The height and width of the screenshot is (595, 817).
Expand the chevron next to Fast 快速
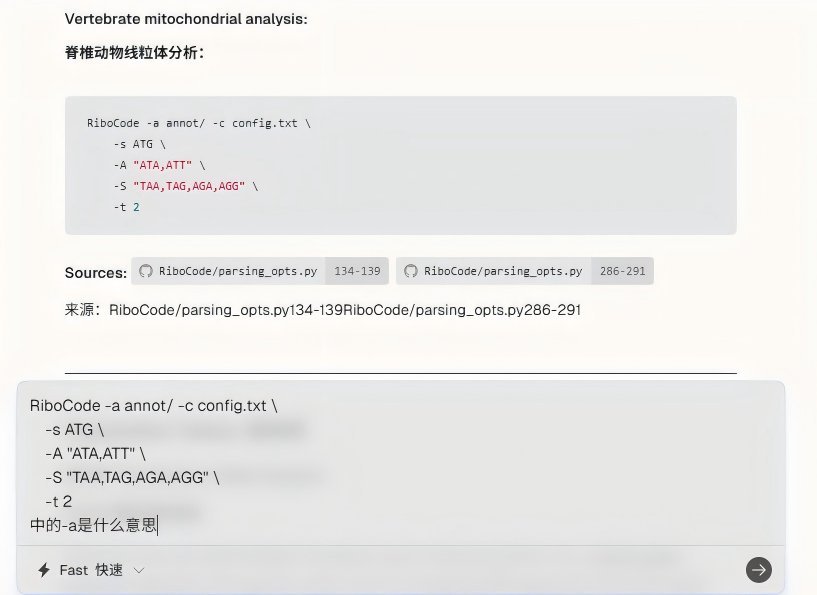137,571
